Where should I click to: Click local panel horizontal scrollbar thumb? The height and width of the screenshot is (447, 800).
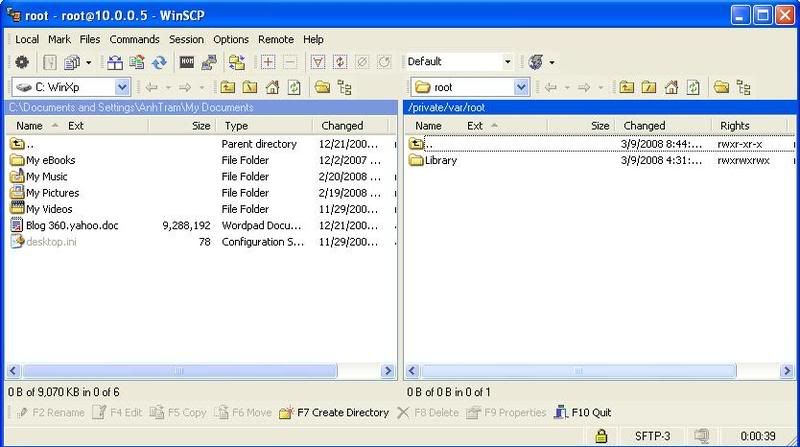click(x=180, y=371)
